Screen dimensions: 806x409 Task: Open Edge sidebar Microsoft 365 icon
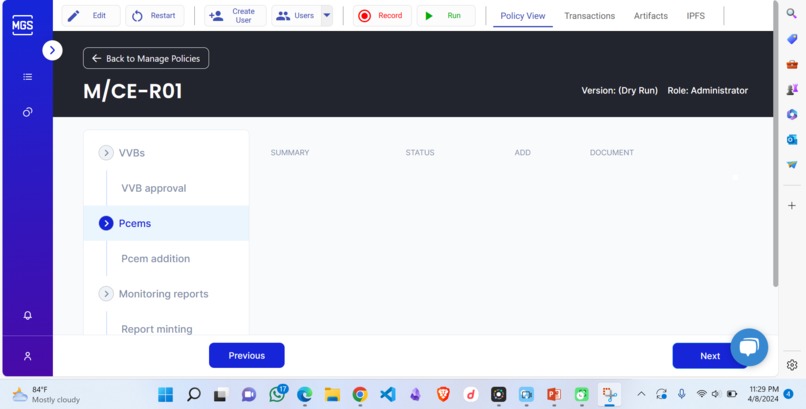click(792, 115)
